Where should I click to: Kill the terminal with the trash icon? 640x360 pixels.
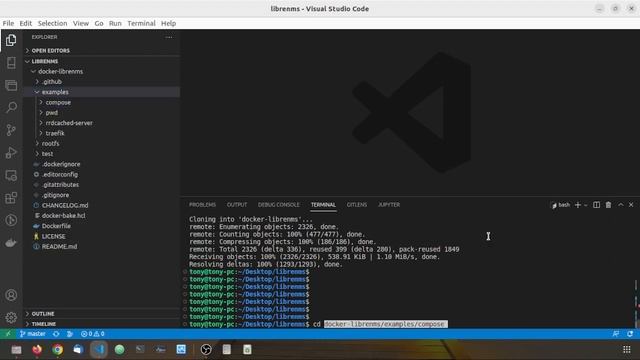608,205
